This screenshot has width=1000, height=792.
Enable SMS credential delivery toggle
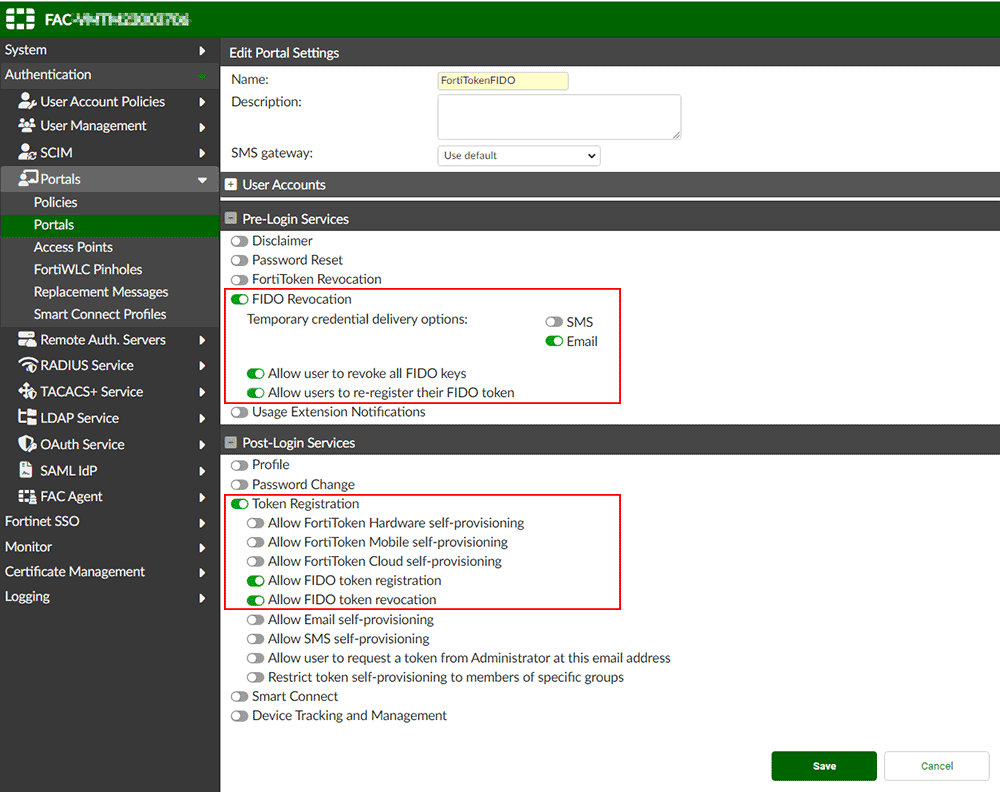coord(554,322)
